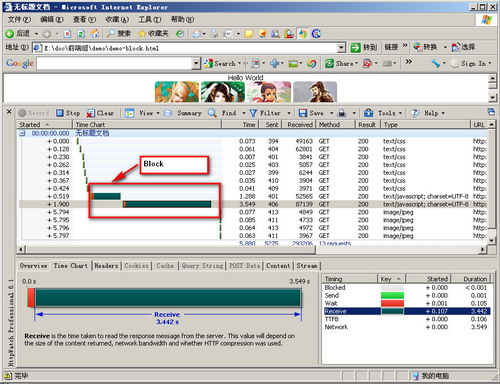
Task: Click the Google toolbar search field
Action: tap(115, 63)
